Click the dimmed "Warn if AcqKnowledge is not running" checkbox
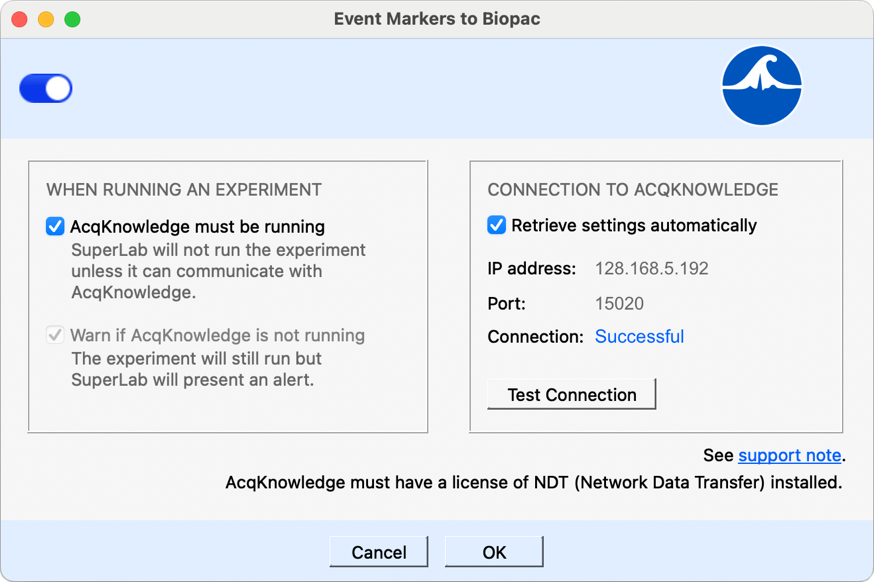This screenshot has width=874, height=582. 56,335
